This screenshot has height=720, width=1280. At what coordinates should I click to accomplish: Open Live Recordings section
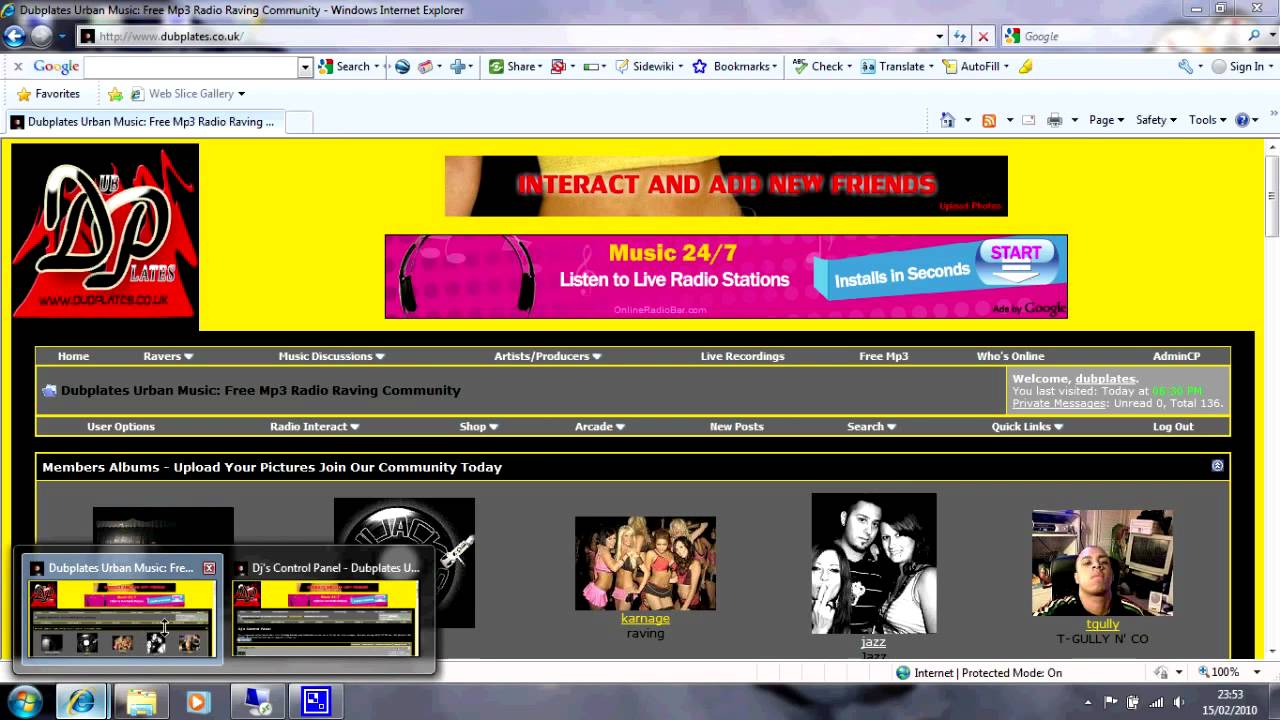(x=742, y=356)
